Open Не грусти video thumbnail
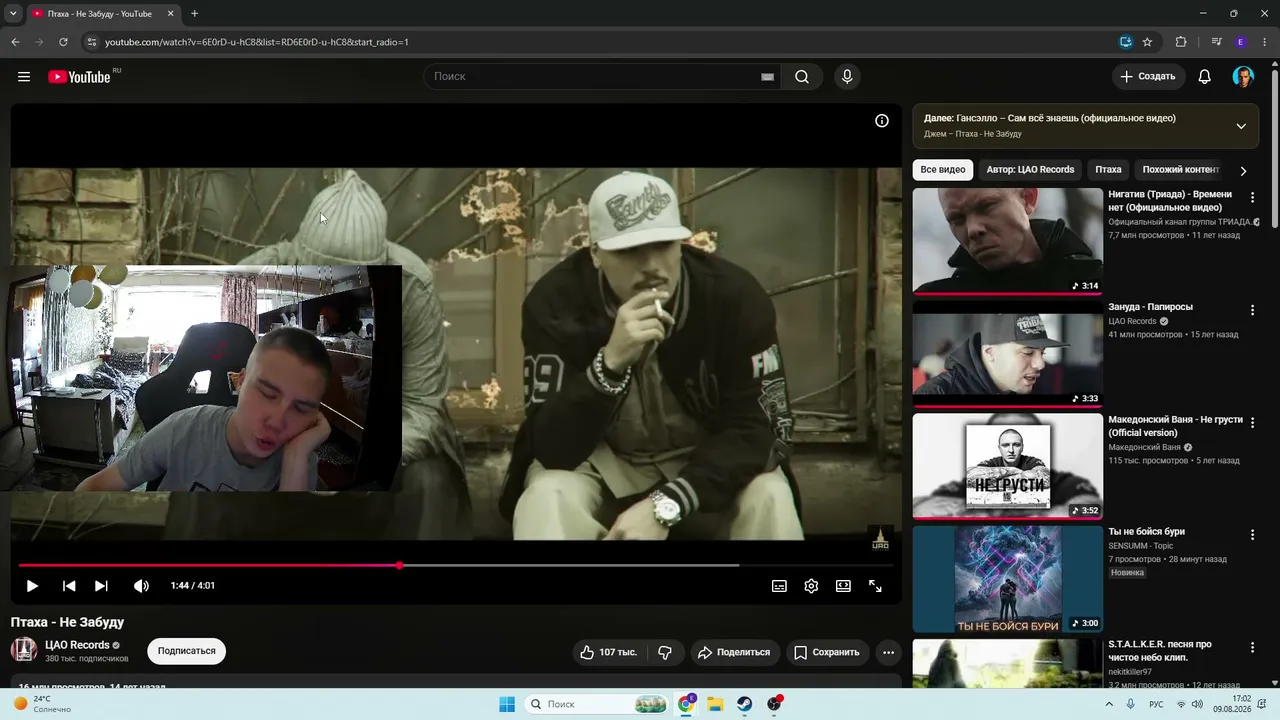The width and height of the screenshot is (1280, 720). [x=1008, y=467]
